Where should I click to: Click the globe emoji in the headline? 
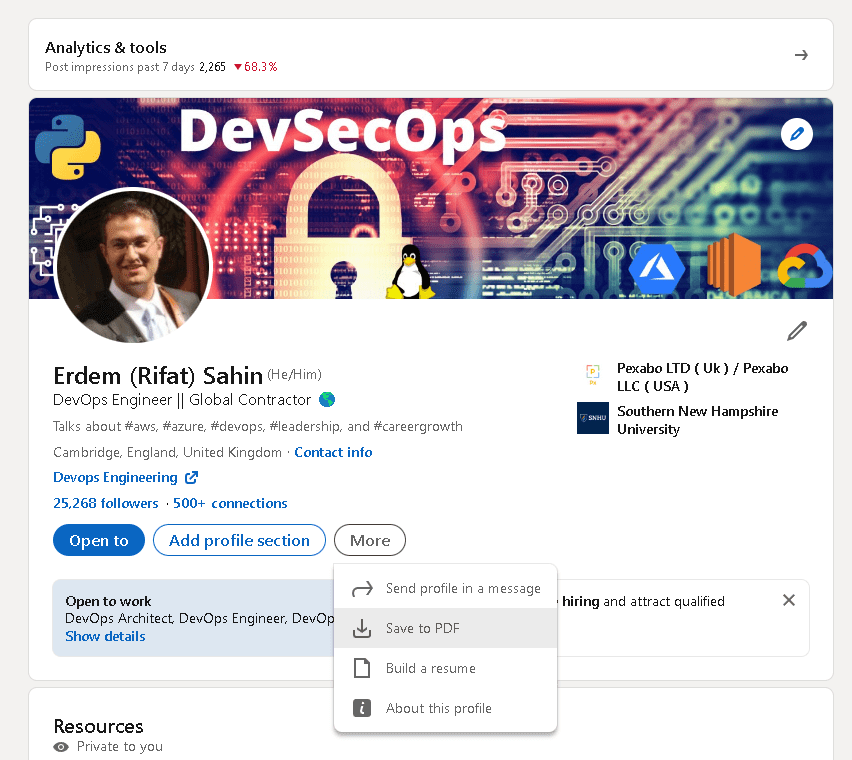tap(327, 400)
